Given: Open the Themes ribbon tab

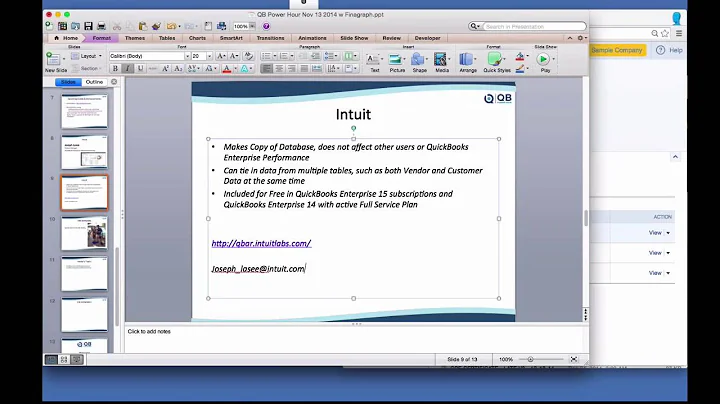Looking at the screenshot, I should (x=135, y=38).
